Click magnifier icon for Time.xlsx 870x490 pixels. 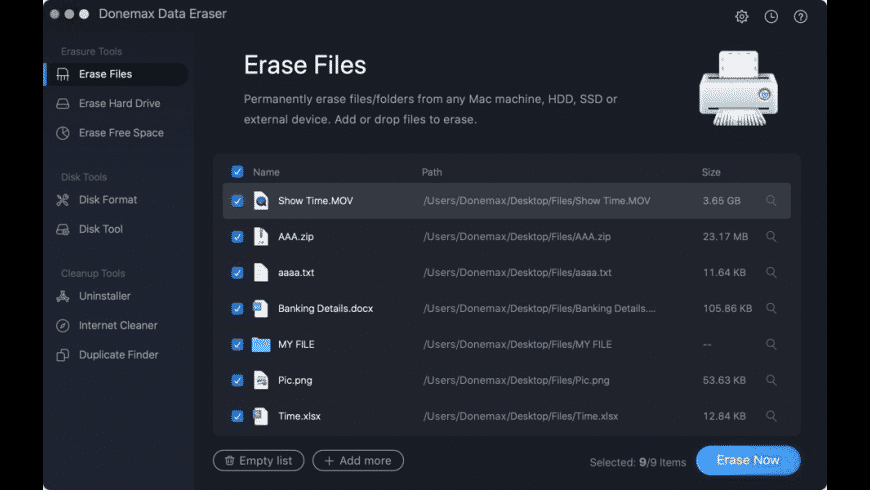point(771,416)
